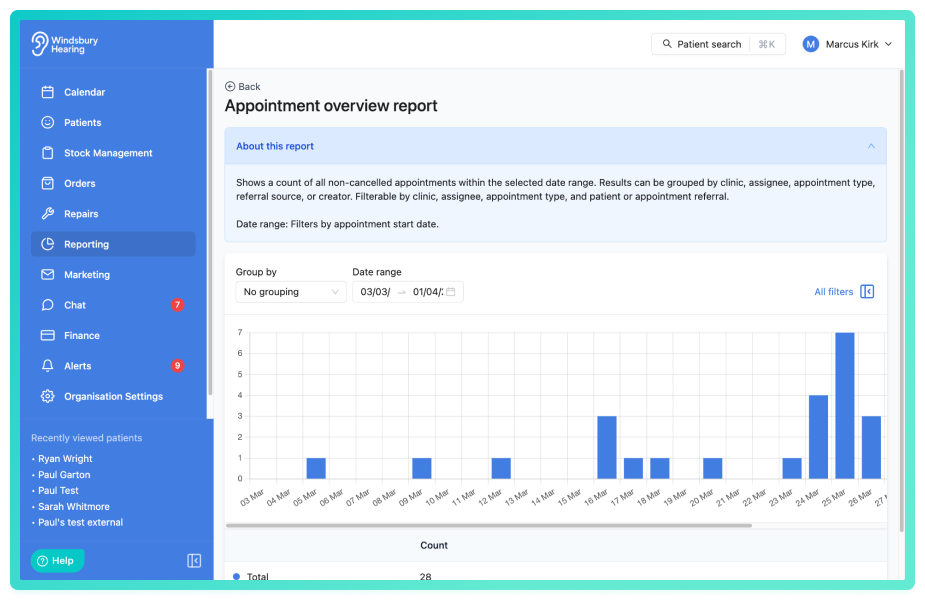Click the Total count value 28
The image size is (925, 600).
pyautogui.click(x=425, y=576)
